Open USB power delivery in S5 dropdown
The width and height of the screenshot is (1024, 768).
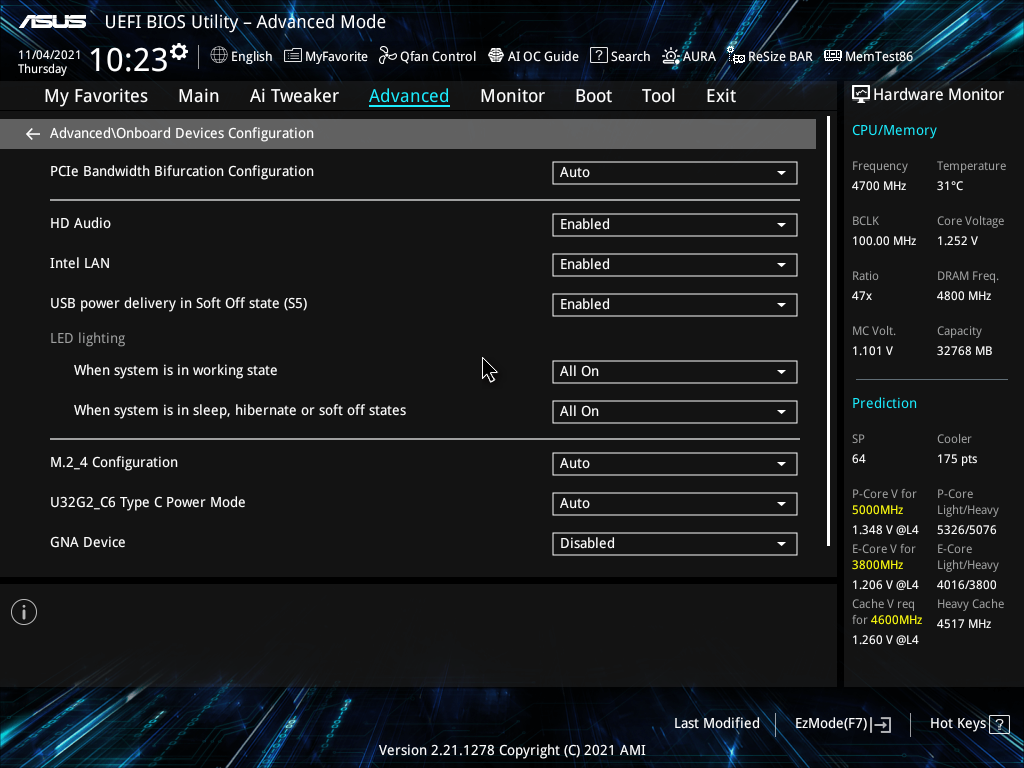coord(675,304)
